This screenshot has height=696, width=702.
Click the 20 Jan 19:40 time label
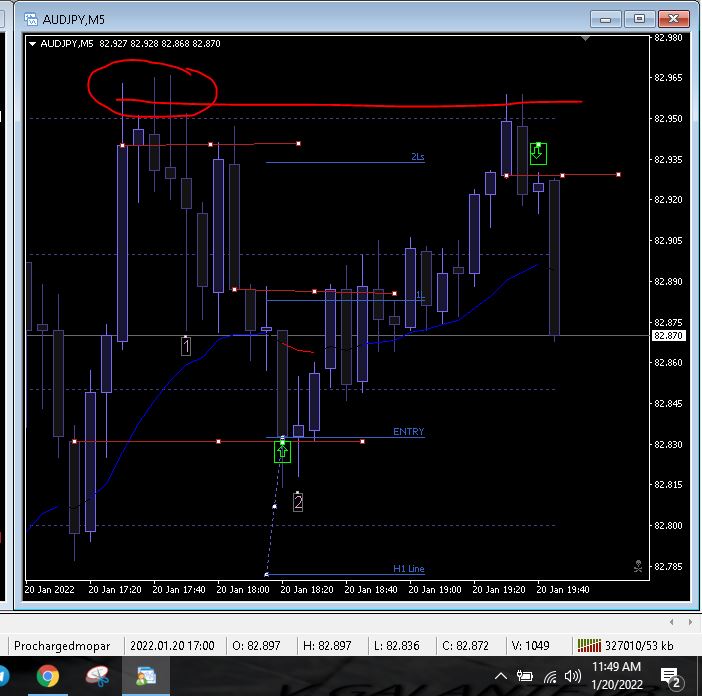point(563,589)
